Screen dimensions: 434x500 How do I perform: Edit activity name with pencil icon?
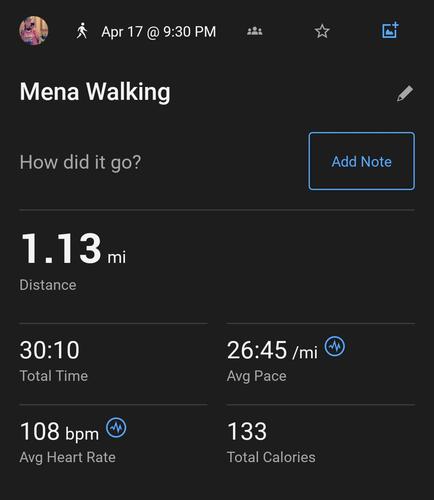pyautogui.click(x=405, y=93)
